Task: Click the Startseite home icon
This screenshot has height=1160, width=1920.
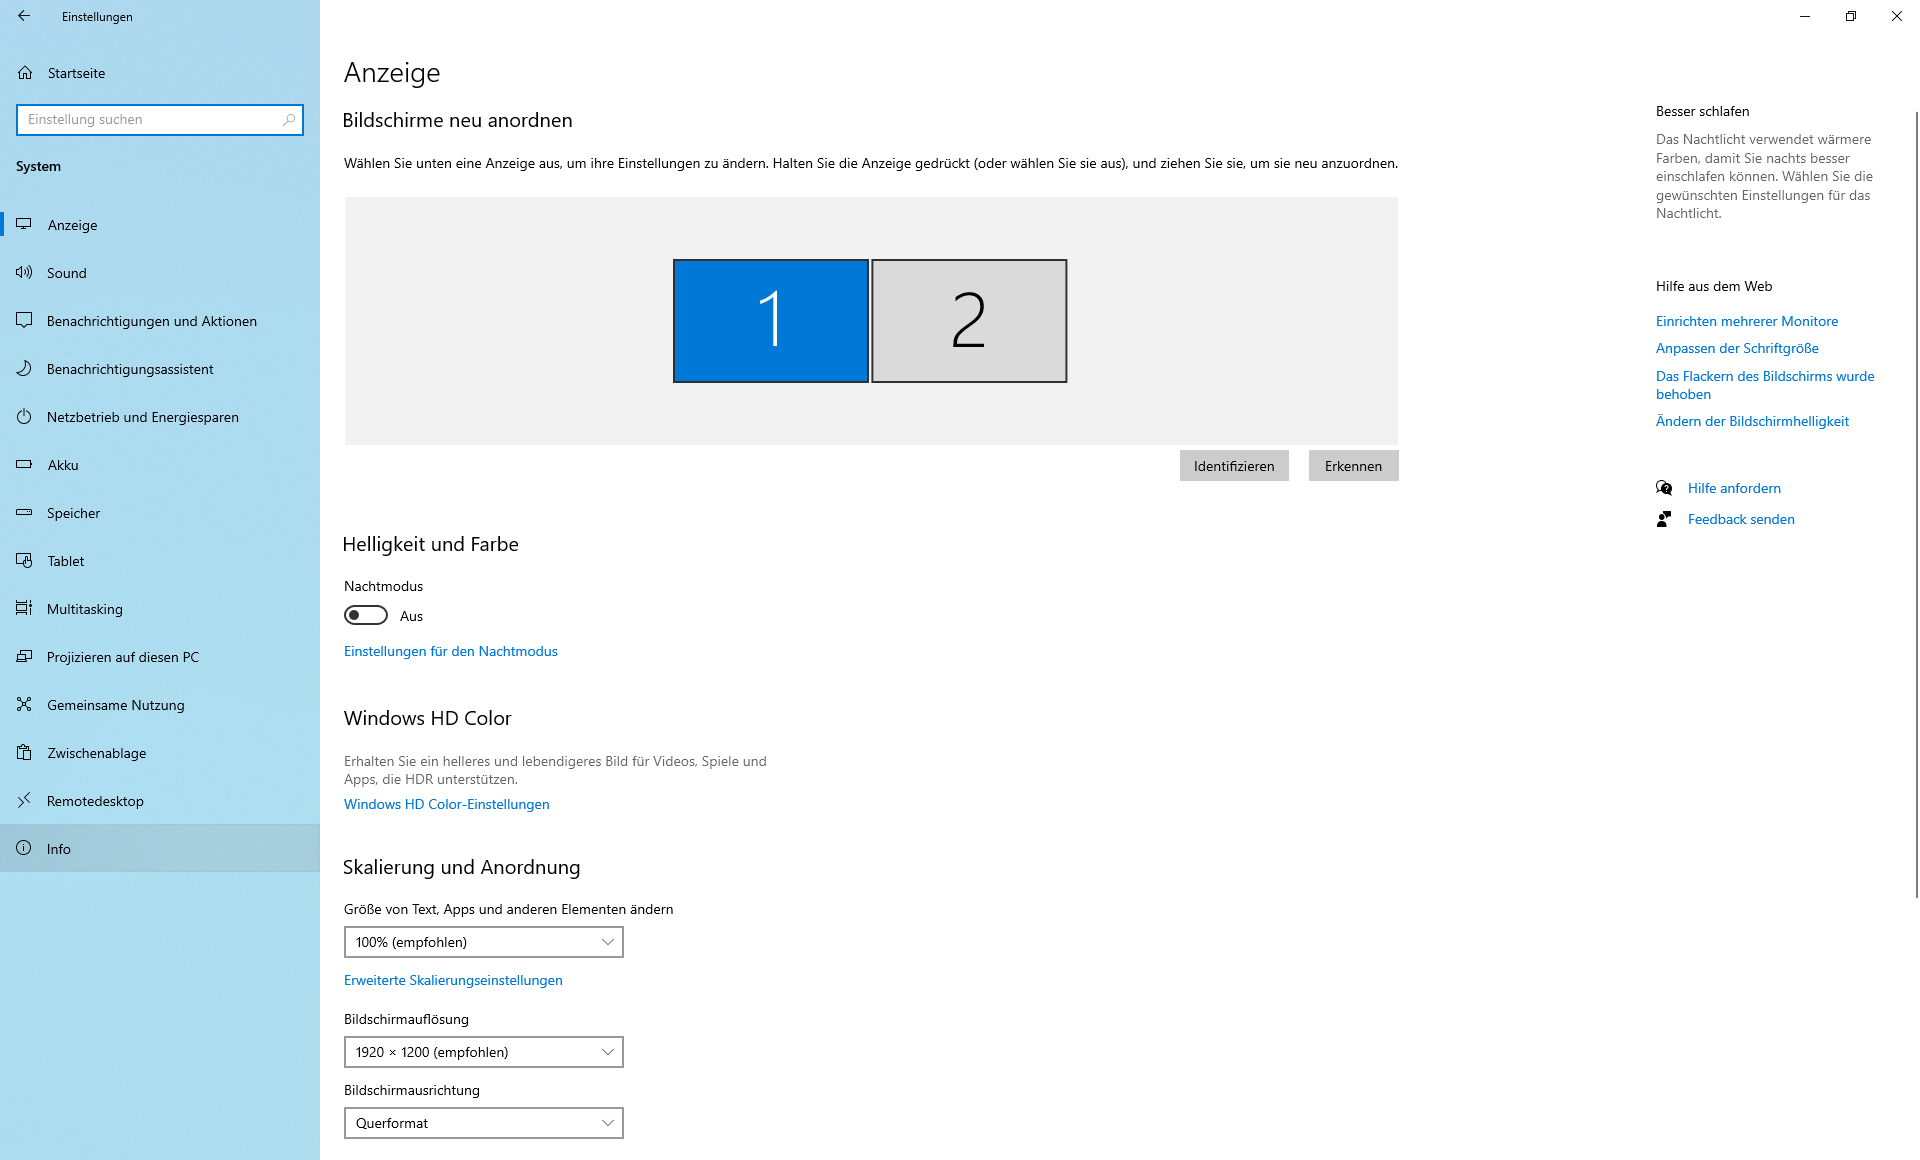Action: coord(25,73)
